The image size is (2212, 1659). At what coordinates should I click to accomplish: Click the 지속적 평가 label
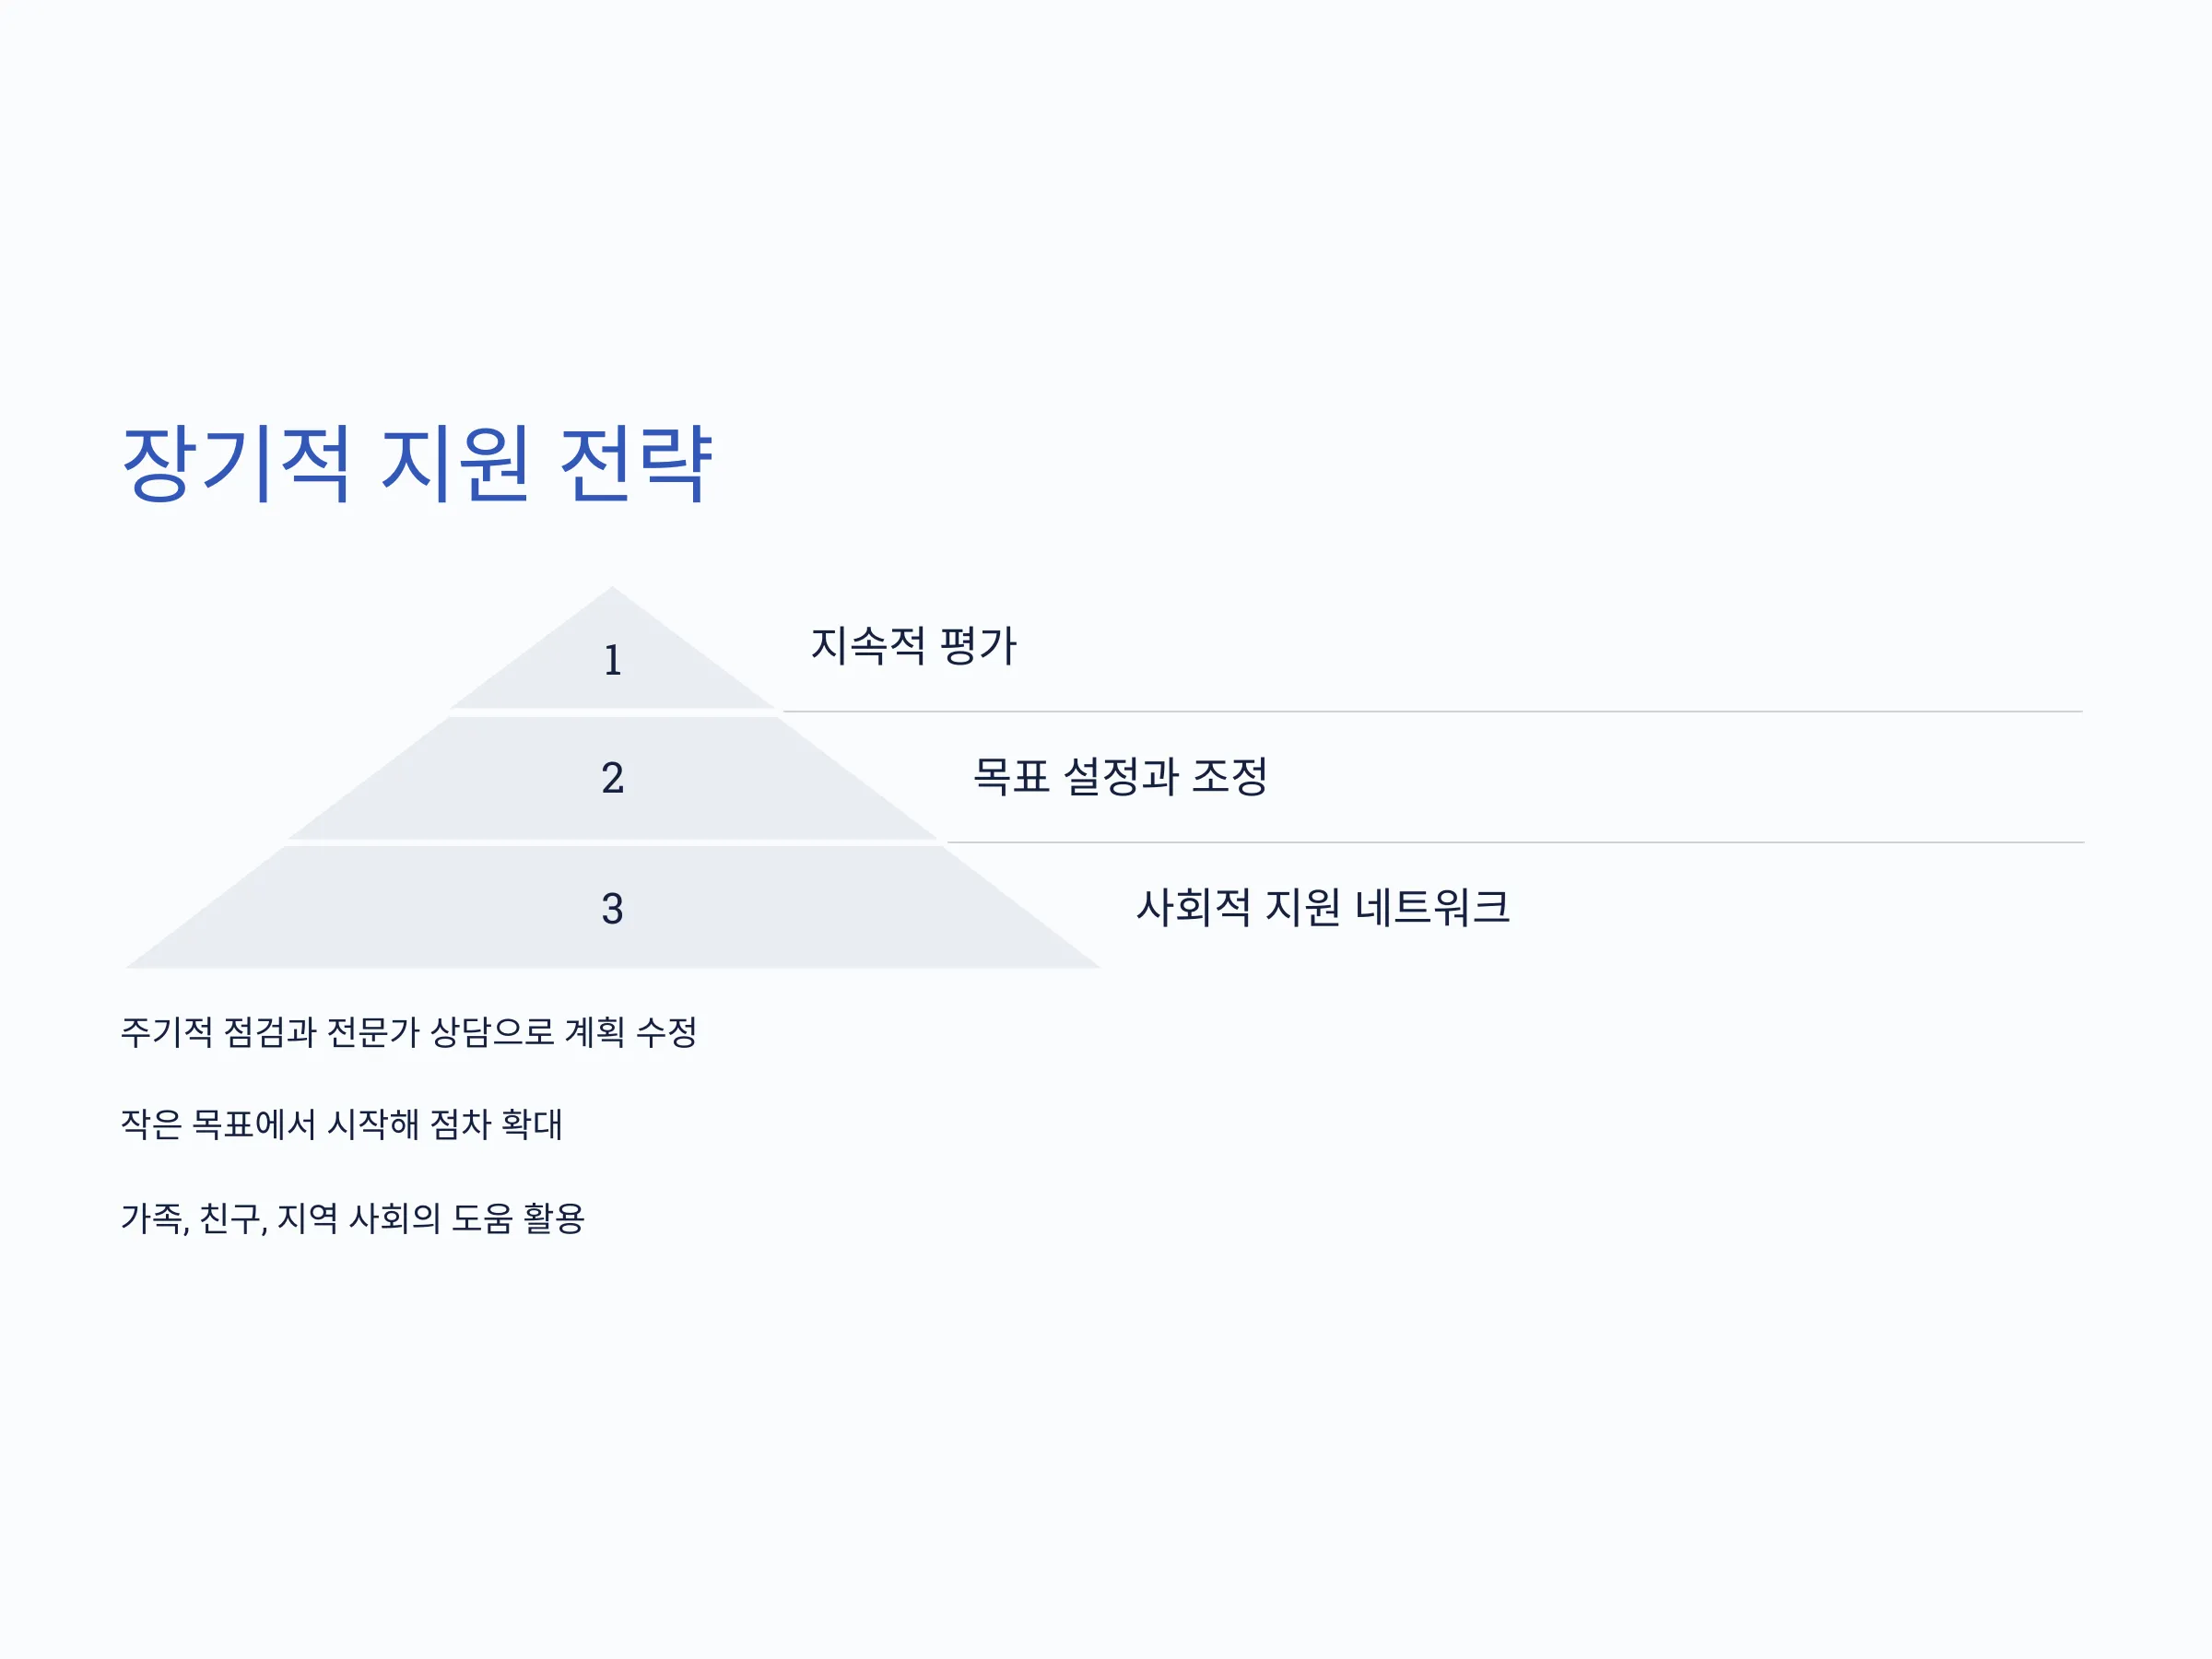click(x=913, y=645)
